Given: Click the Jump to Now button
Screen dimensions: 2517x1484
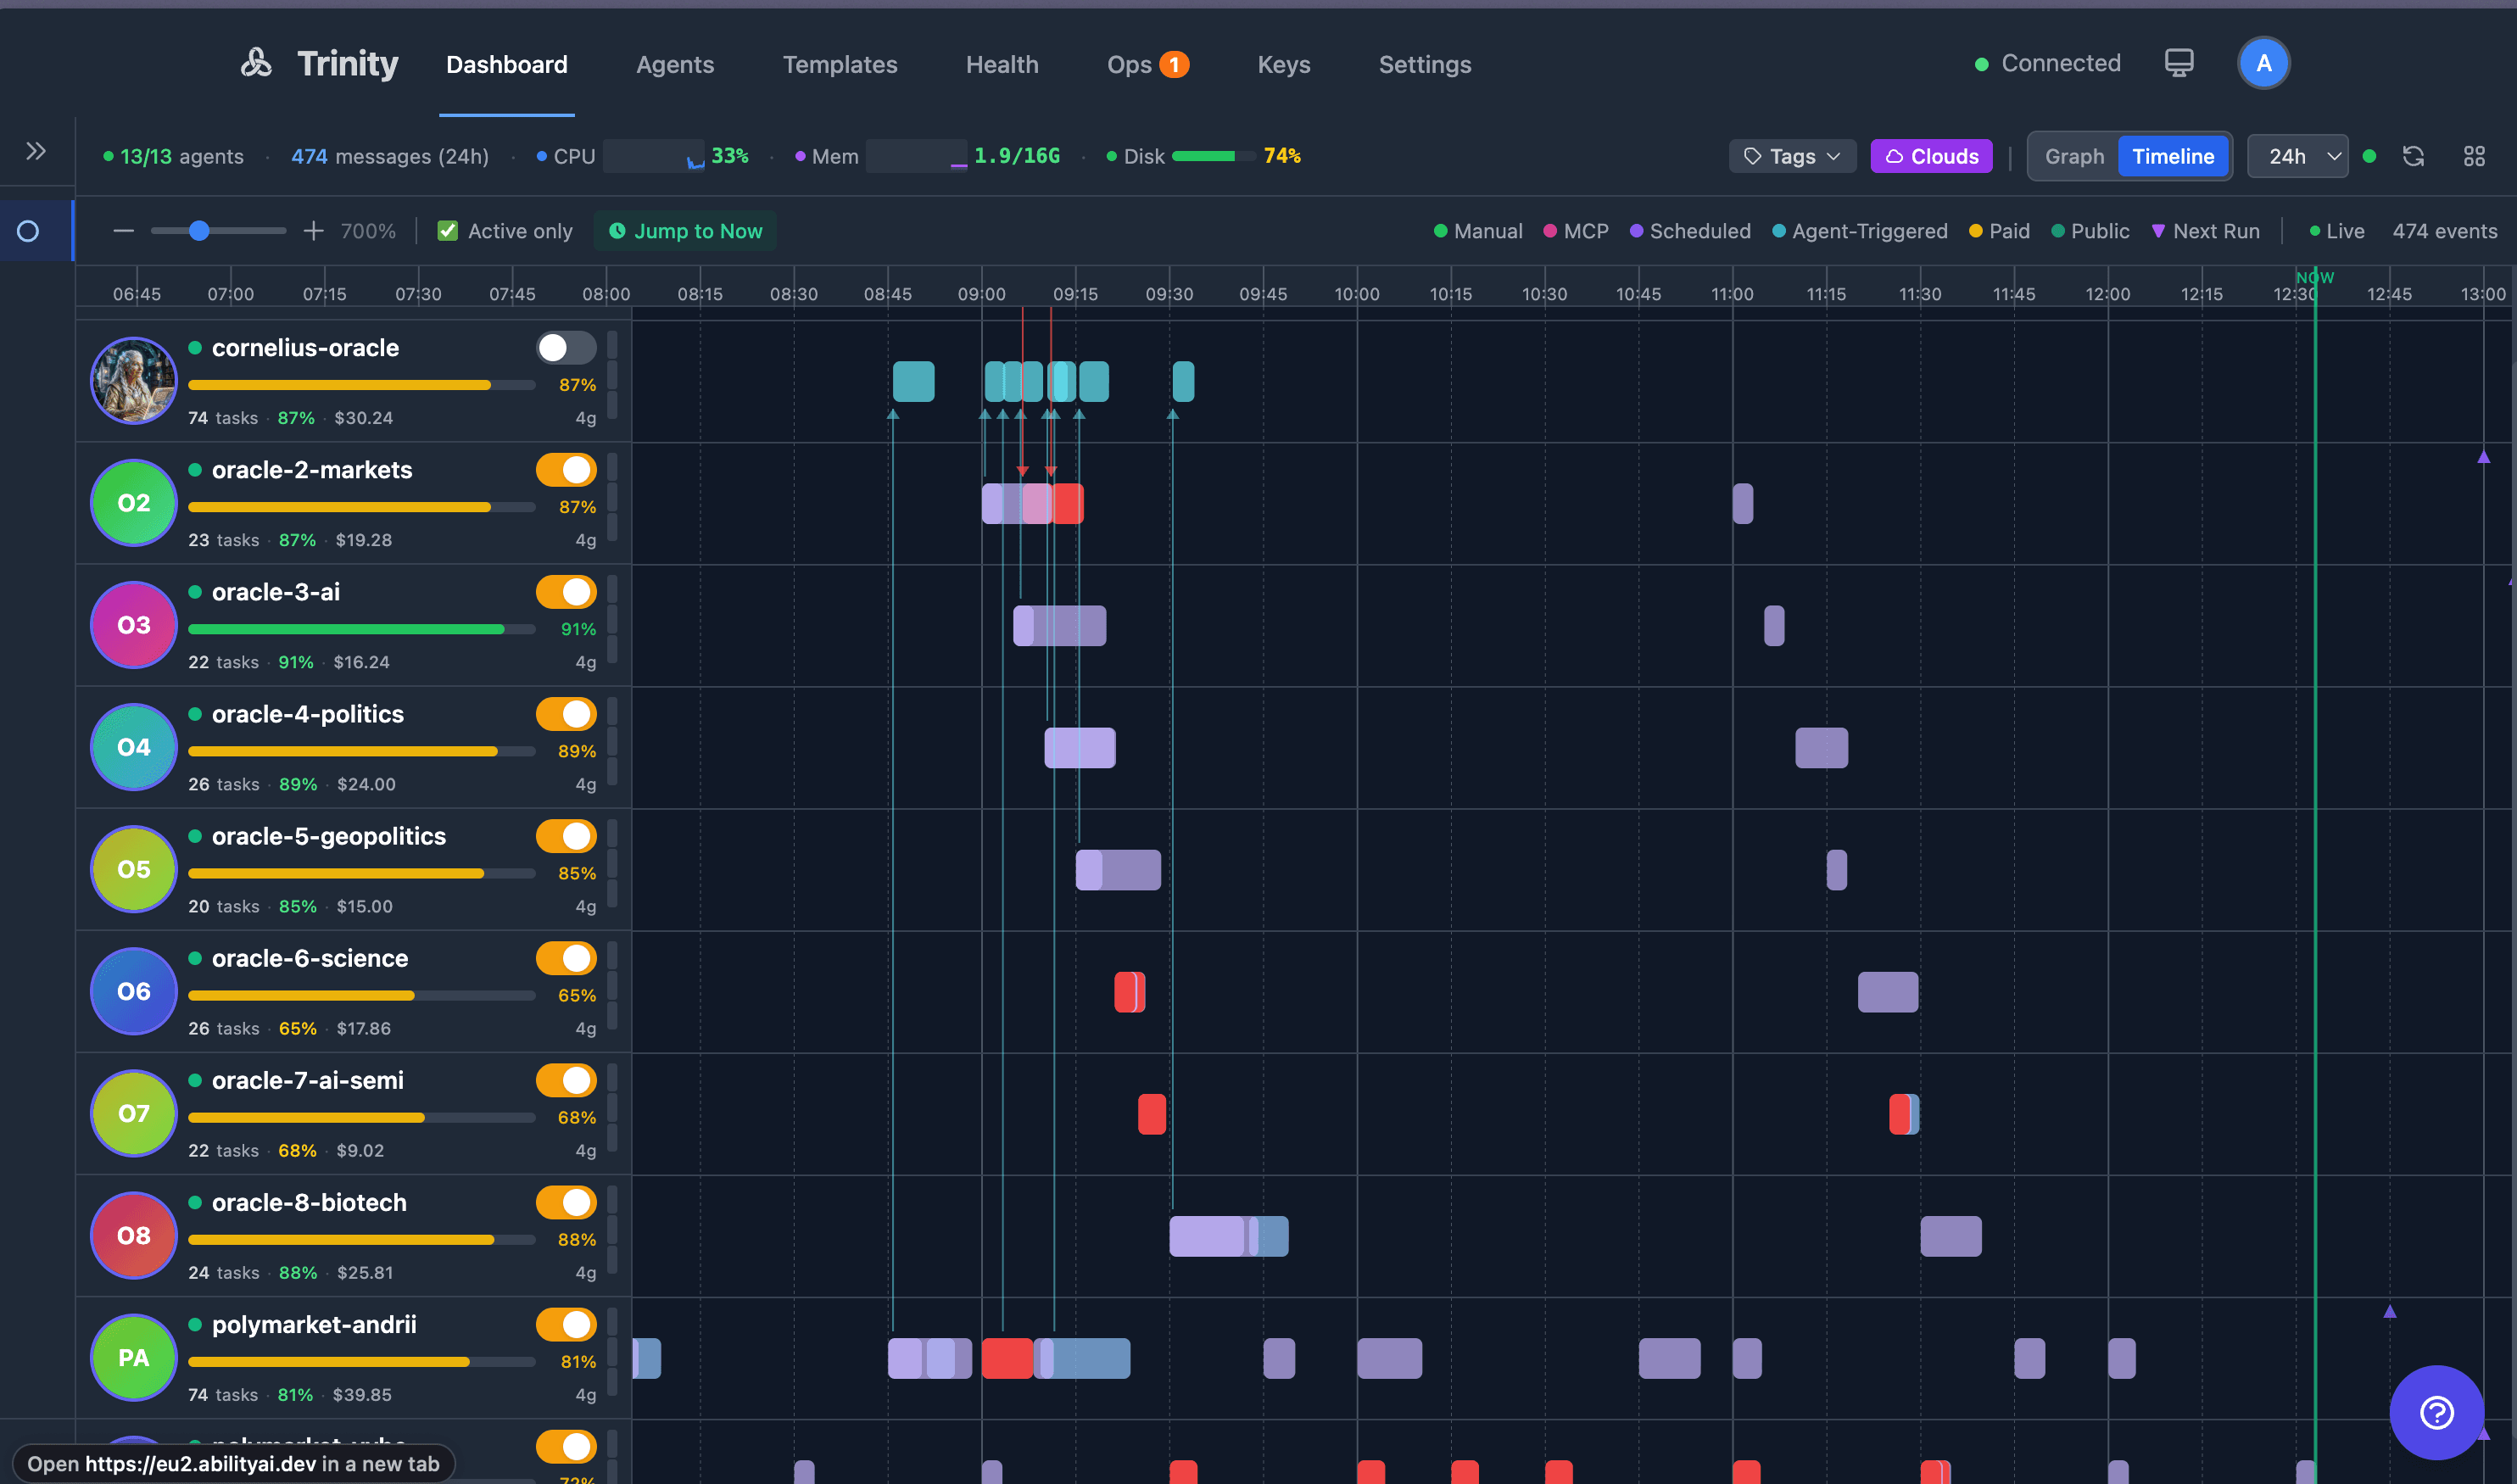Looking at the screenshot, I should [x=685, y=231].
